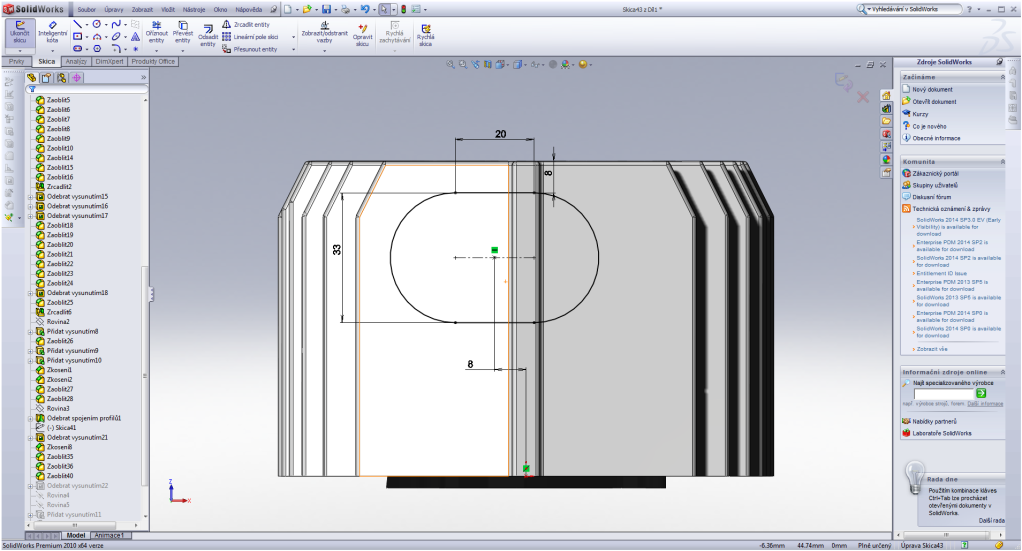Screen dimensions: 1022x551
Task: Click the Oříznout entity trim tool
Action: [156, 33]
